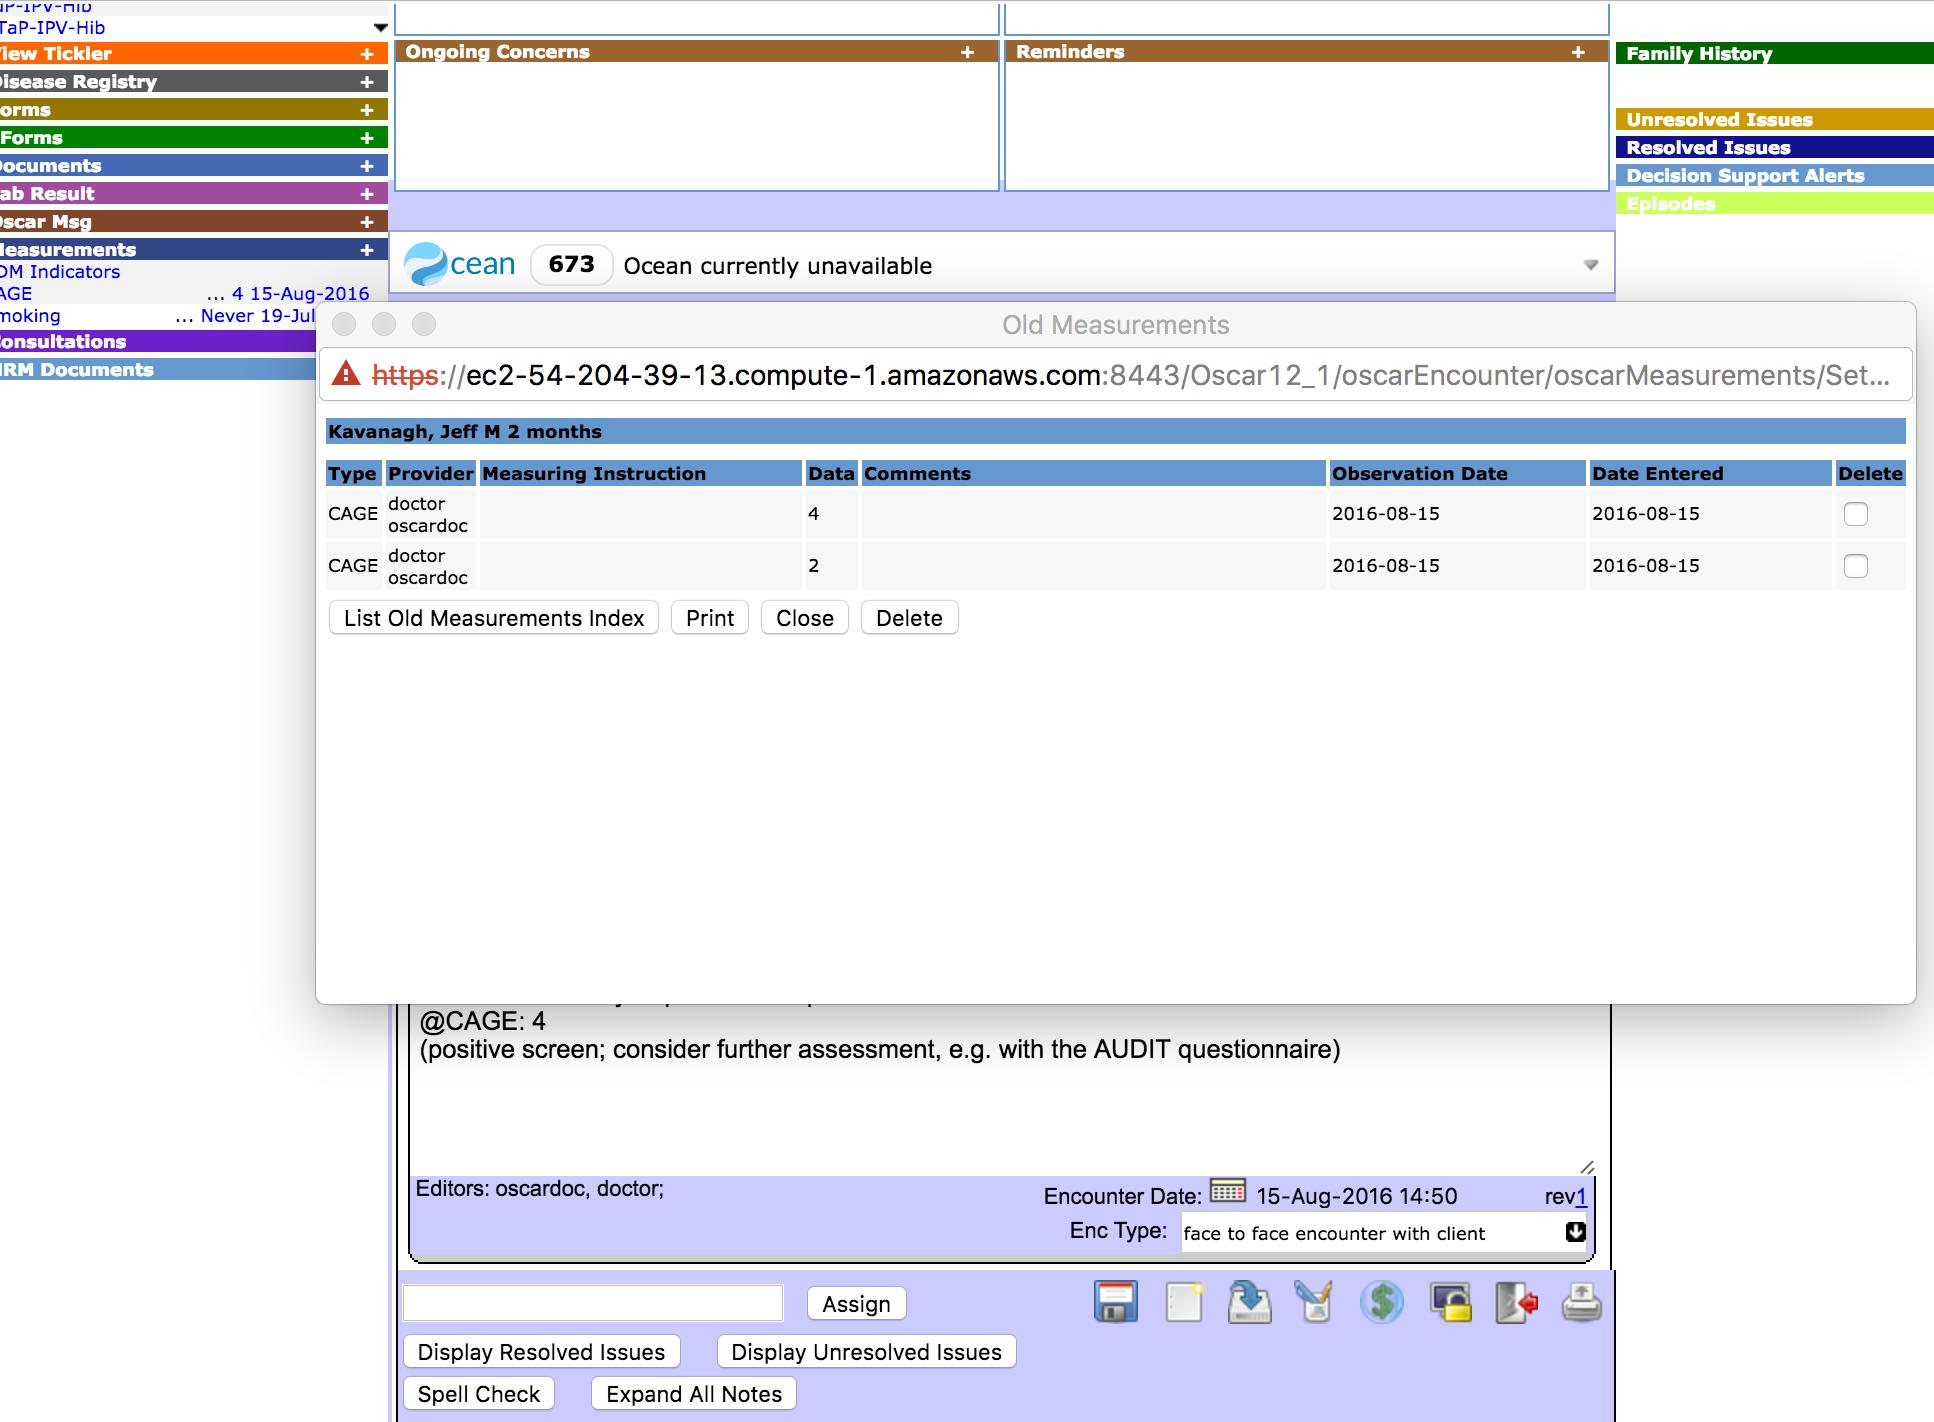The width and height of the screenshot is (1934, 1422).
Task: Click the exit door icon with red arrow
Action: pos(1516,1303)
